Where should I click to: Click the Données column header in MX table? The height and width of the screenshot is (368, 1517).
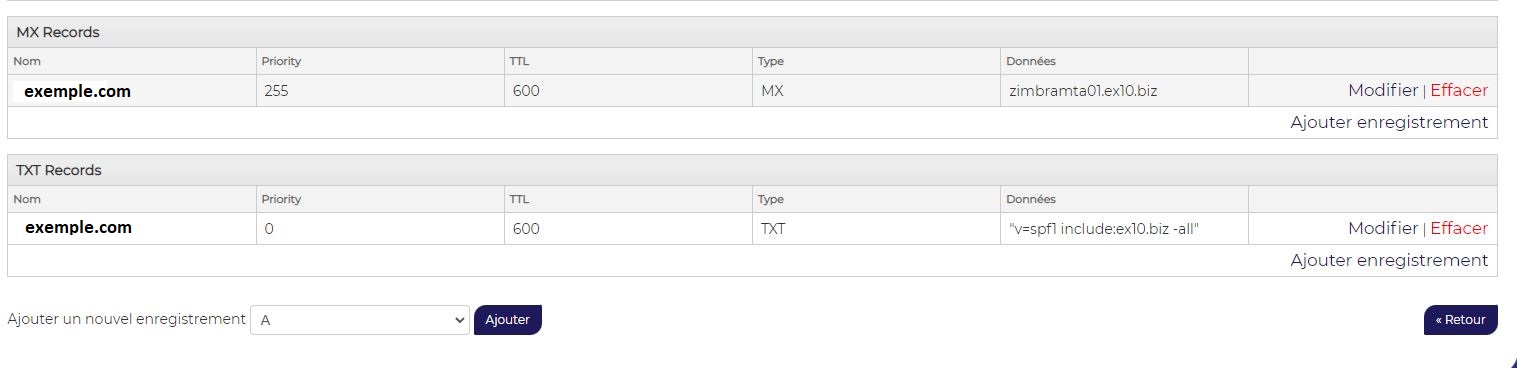pyautogui.click(x=1031, y=61)
